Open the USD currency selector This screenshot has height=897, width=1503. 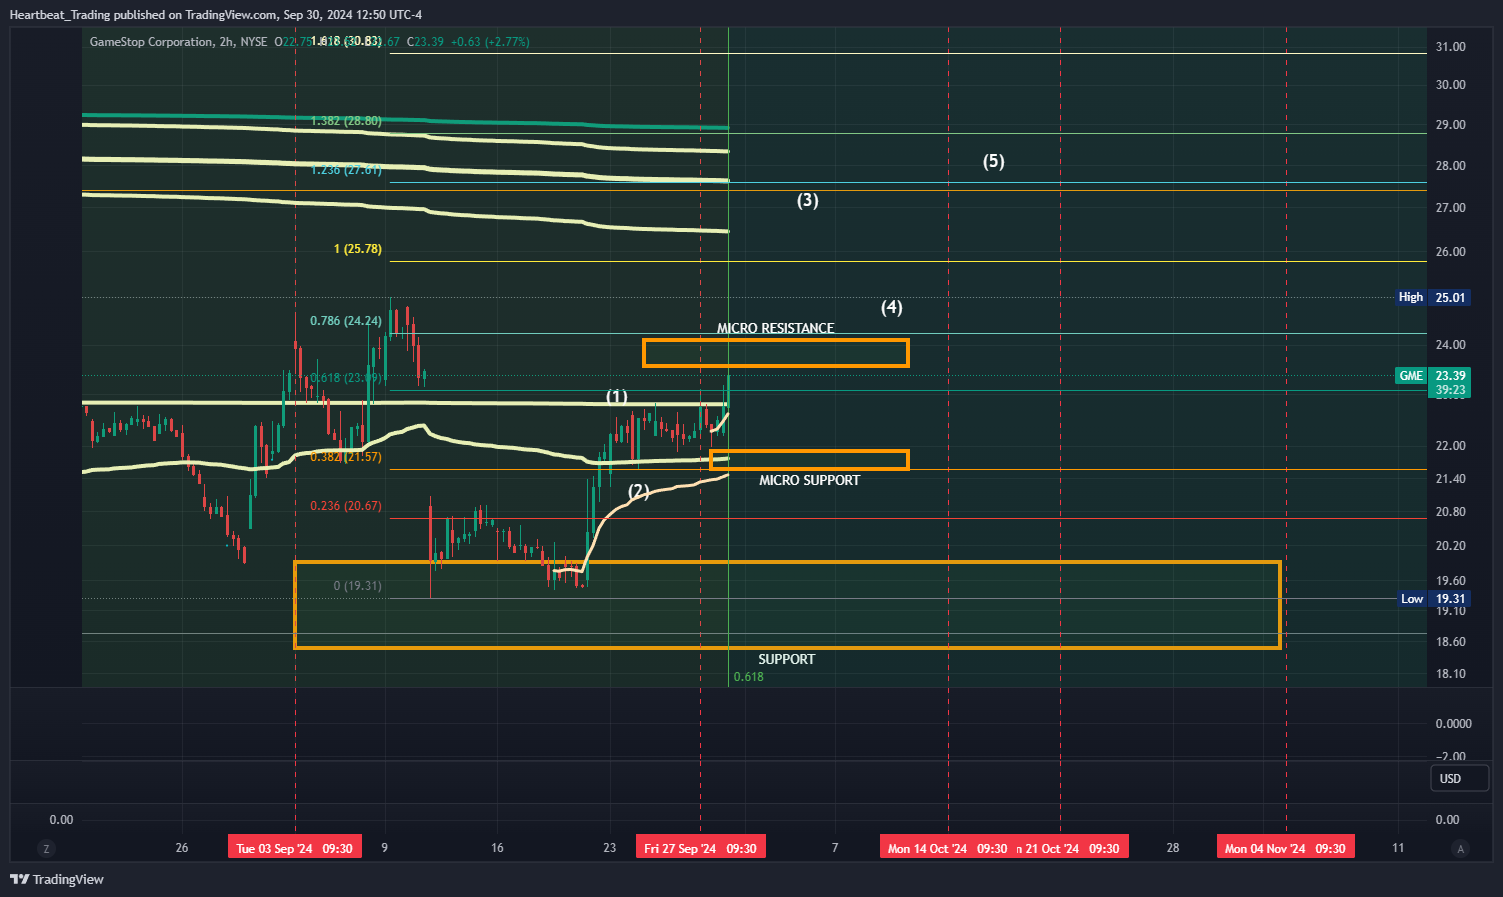tap(1459, 778)
